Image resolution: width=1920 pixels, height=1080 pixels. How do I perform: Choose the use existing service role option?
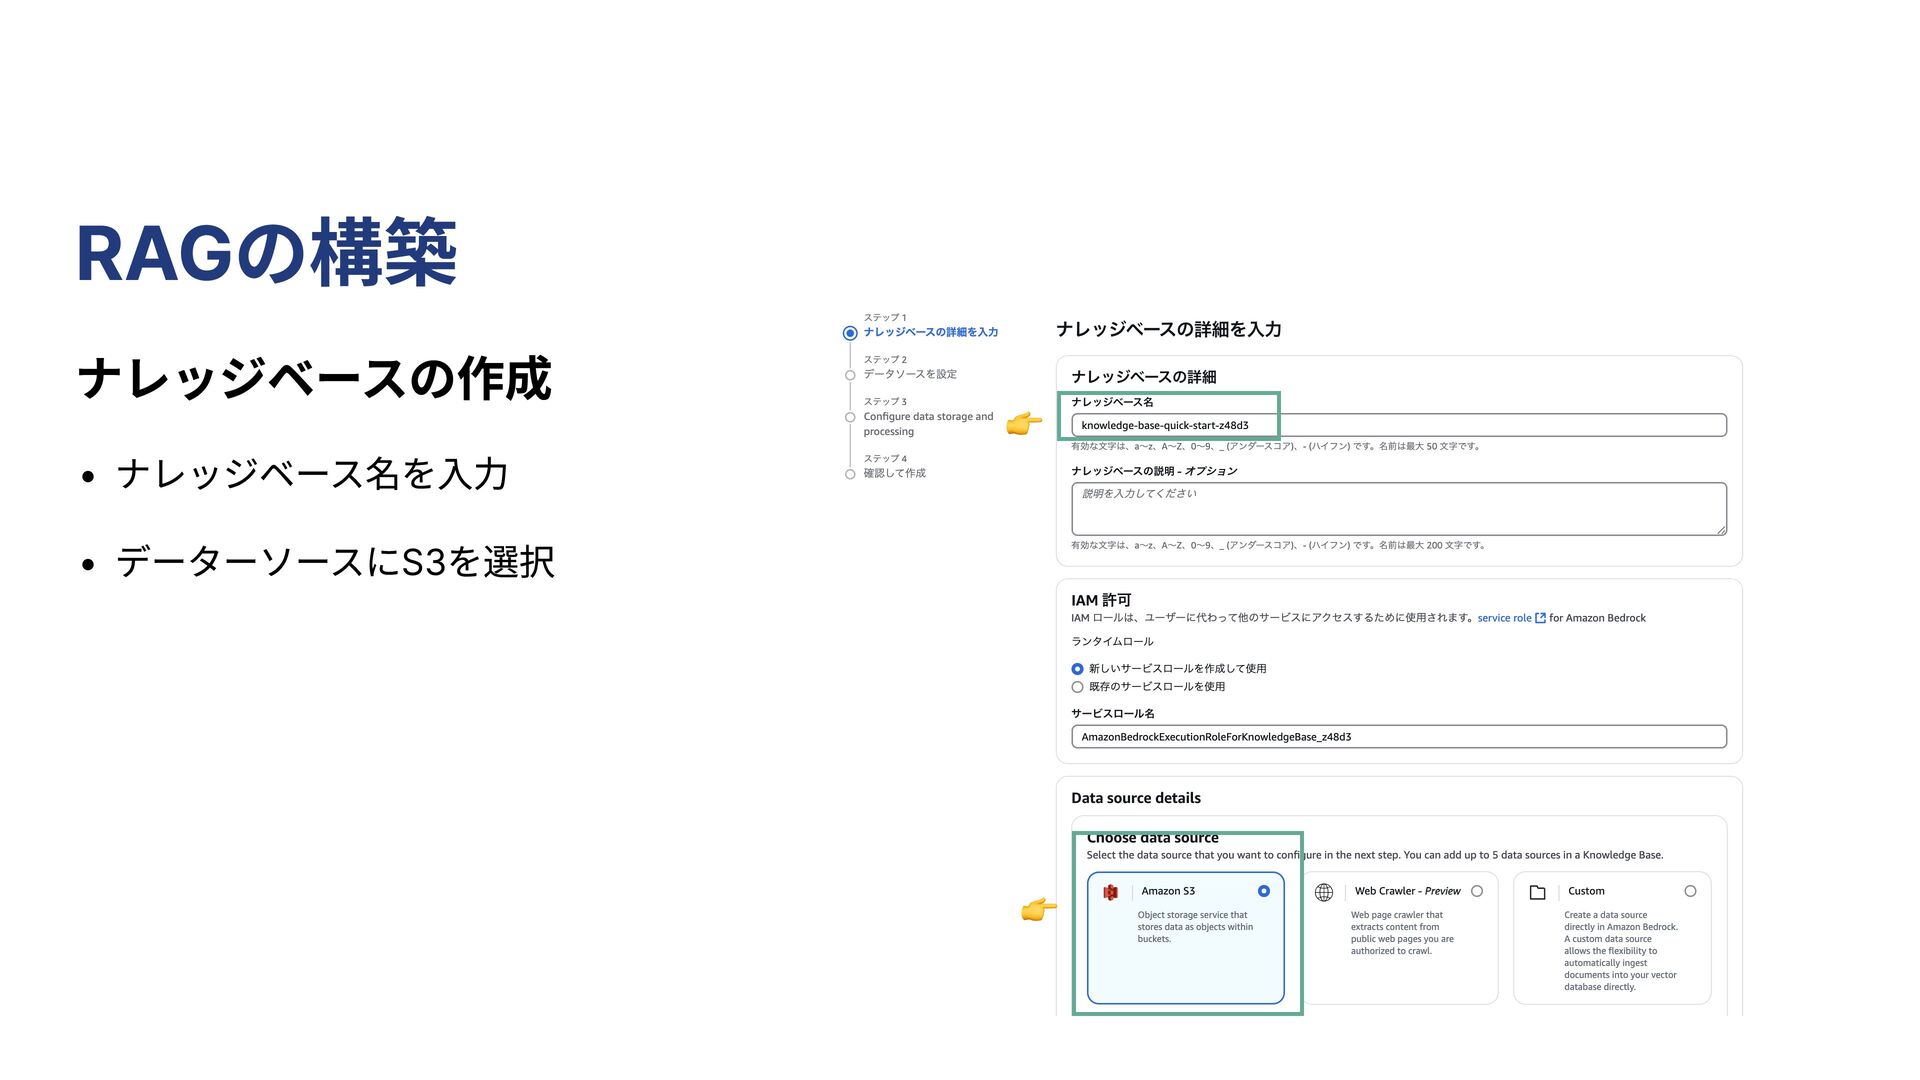click(1077, 687)
